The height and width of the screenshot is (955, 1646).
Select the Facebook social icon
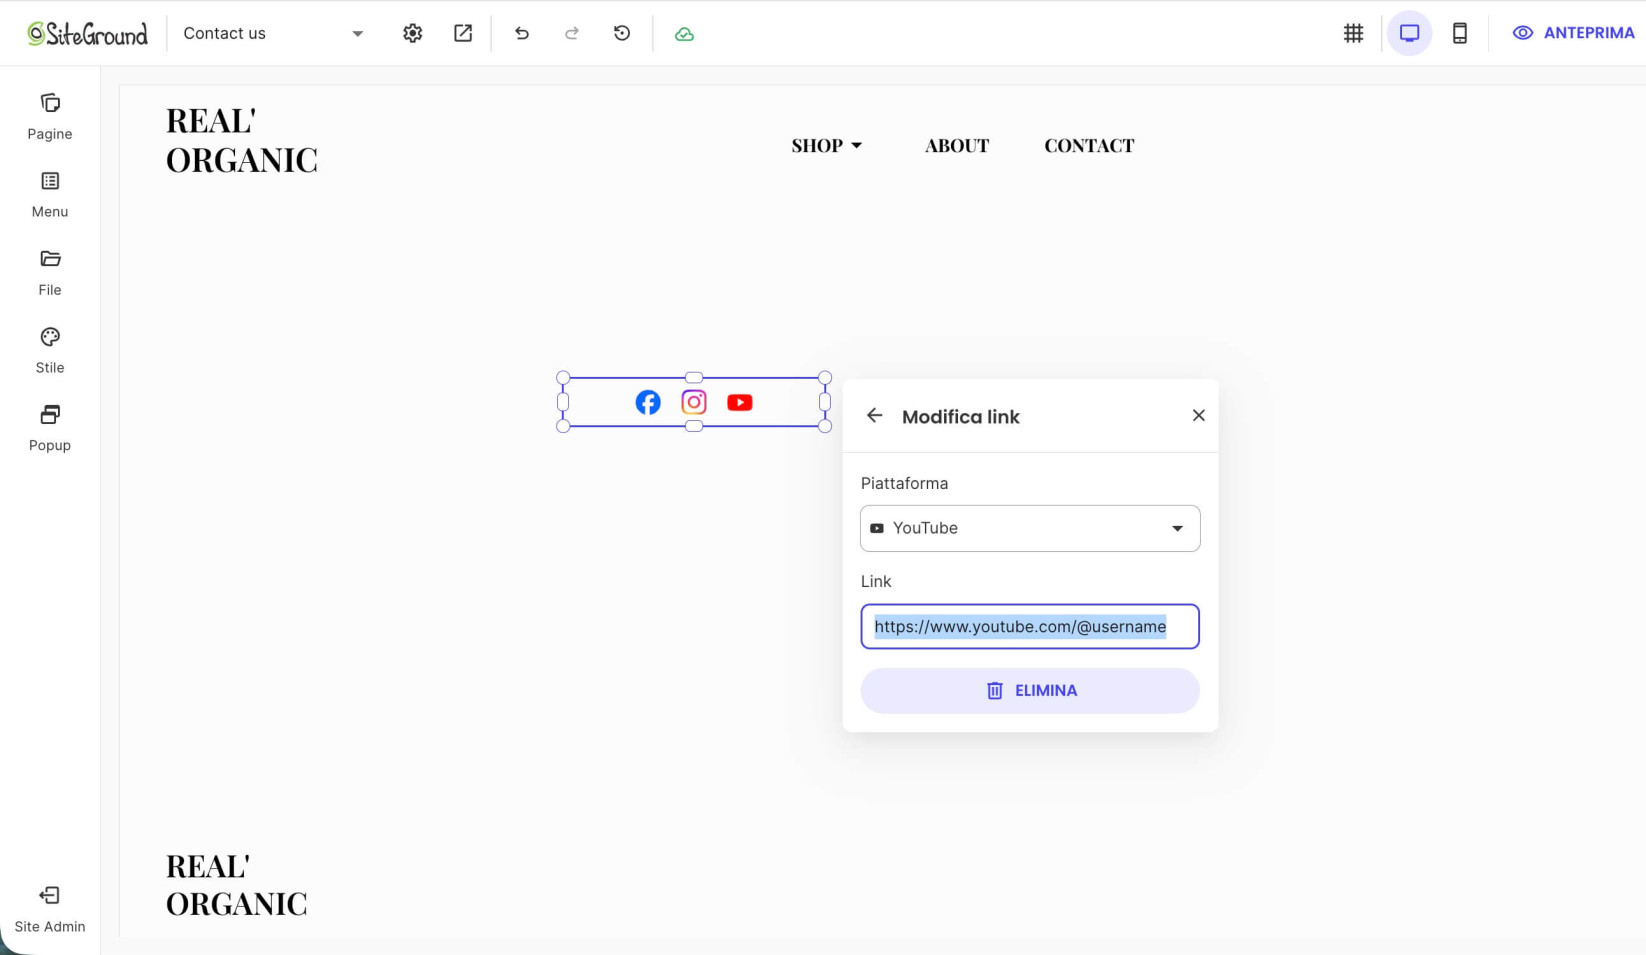648,402
